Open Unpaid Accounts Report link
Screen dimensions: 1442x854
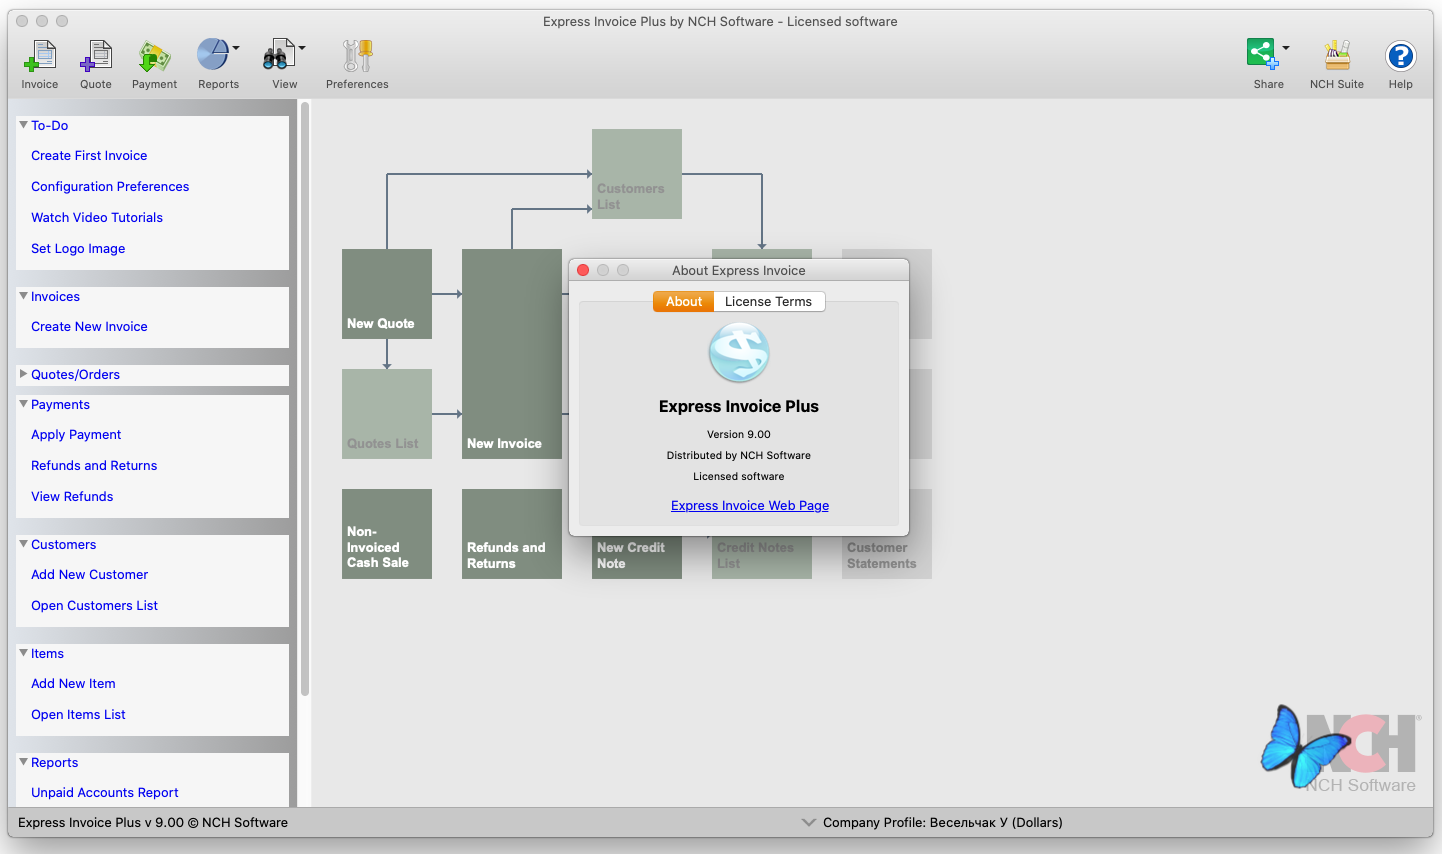105,792
